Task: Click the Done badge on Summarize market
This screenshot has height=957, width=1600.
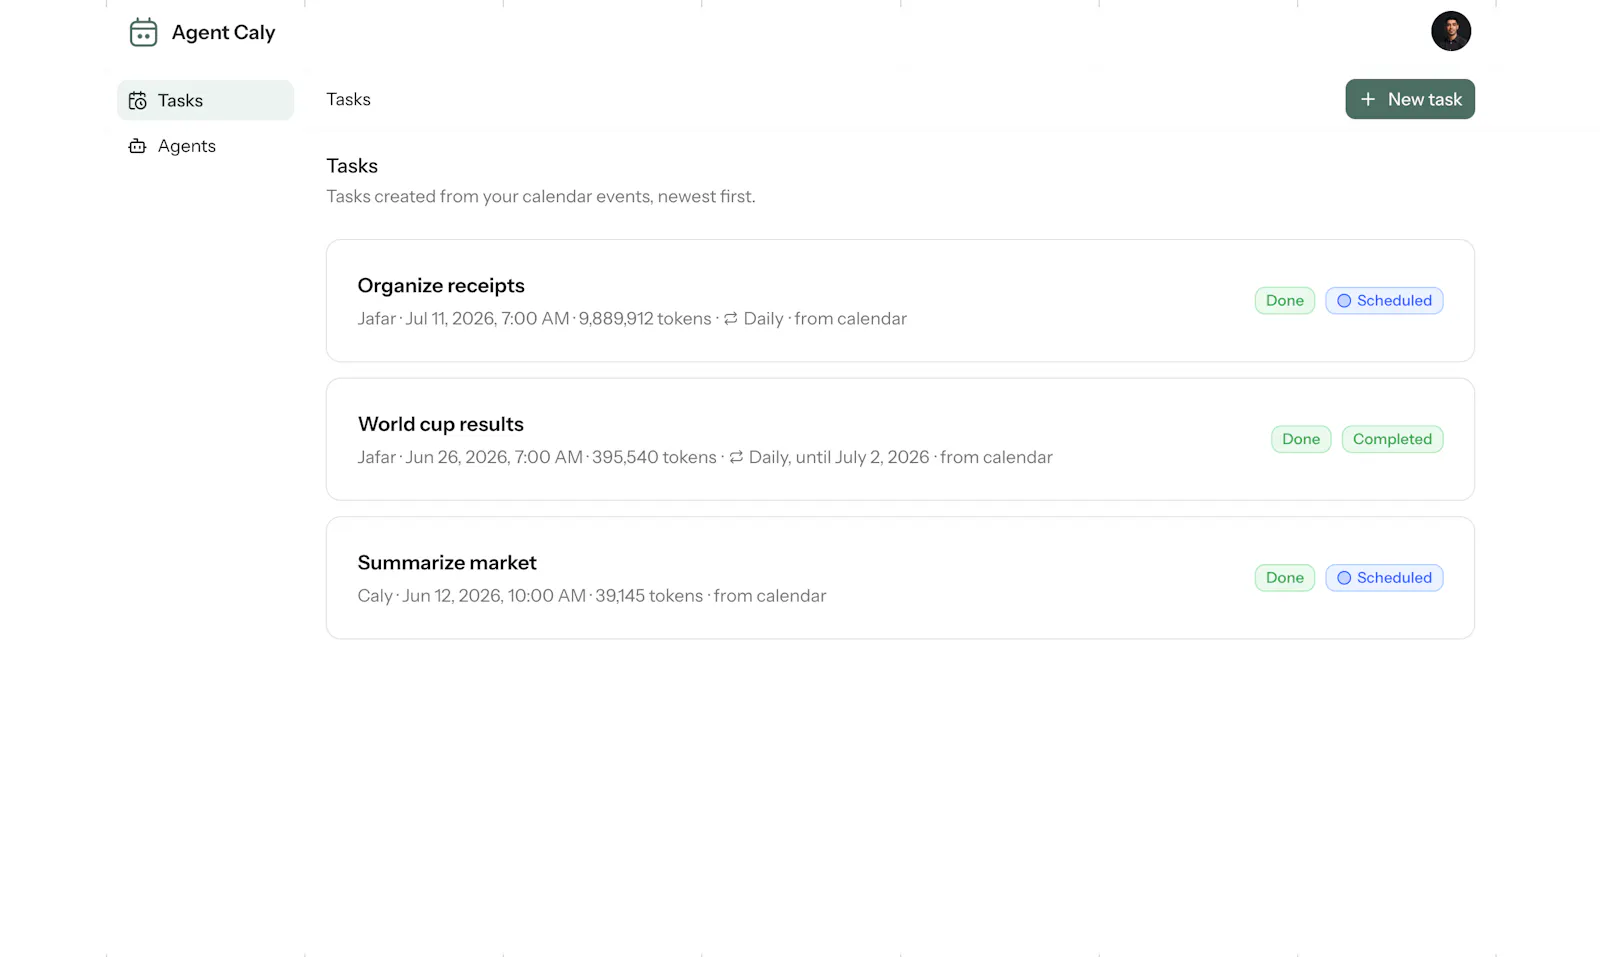Action: point(1284,578)
